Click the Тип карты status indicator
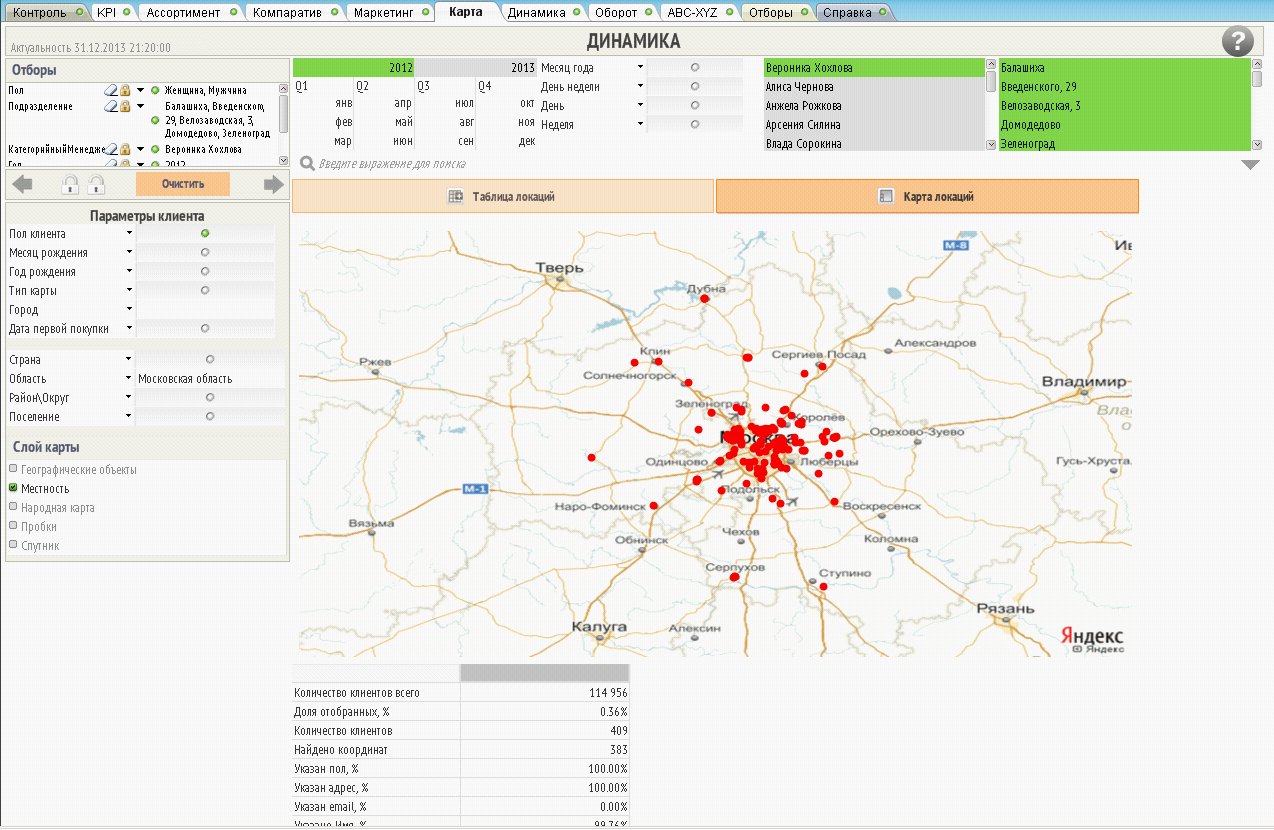Screen dimensions: 1274x830 (x=205, y=290)
